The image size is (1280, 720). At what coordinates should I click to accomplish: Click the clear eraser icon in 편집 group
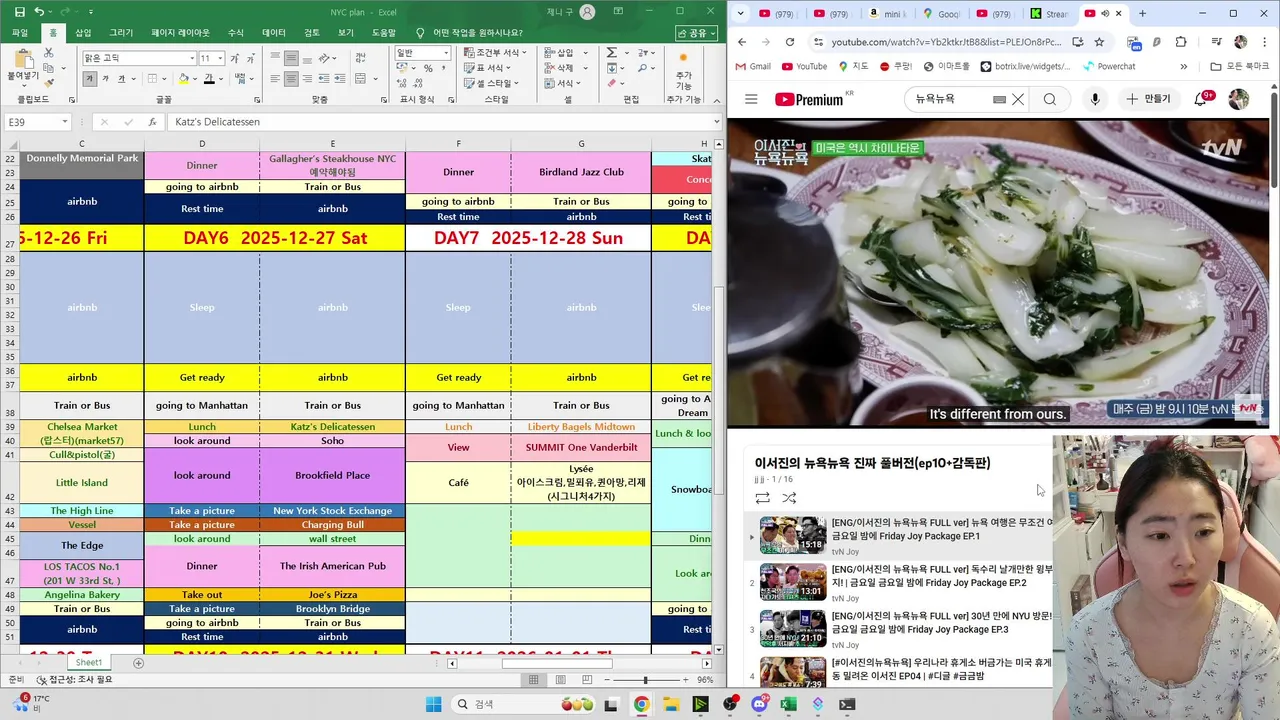611,83
